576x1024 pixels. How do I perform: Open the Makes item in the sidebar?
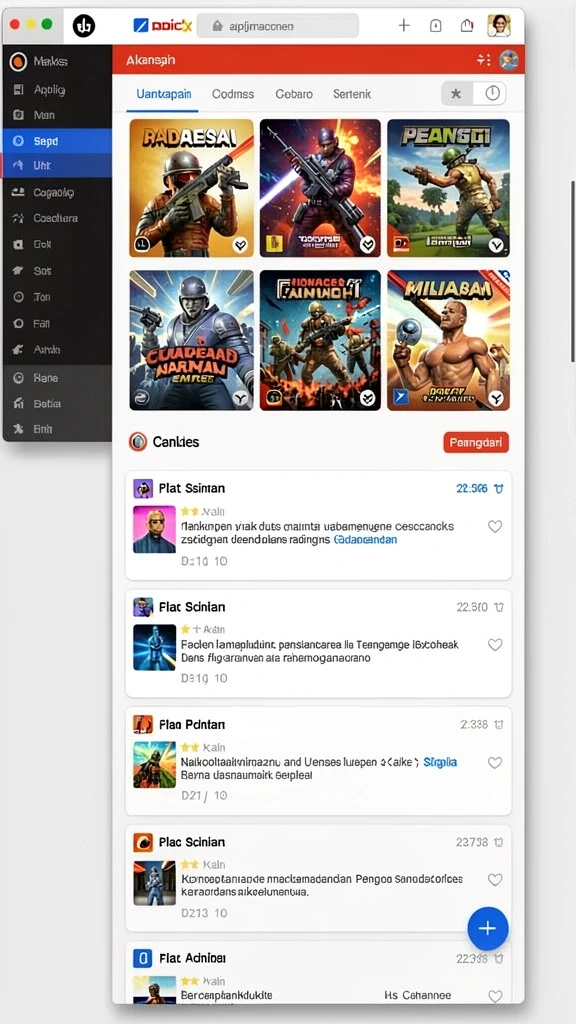tap(57, 61)
